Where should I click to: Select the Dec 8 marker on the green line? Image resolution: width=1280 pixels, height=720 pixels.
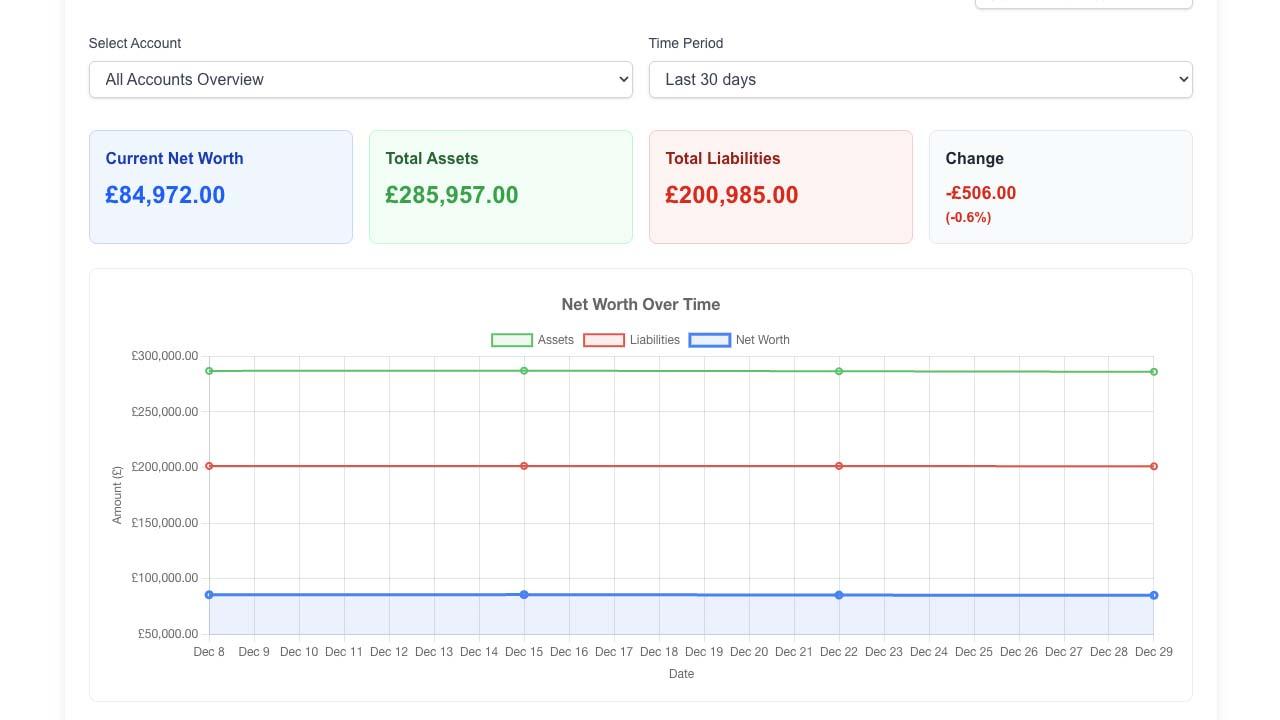[x=209, y=371]
